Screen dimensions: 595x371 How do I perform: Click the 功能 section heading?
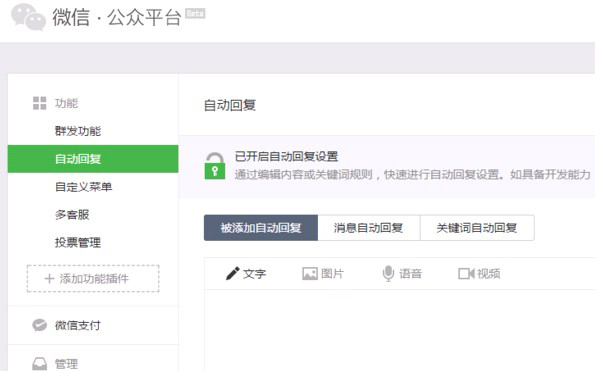tap(66, 103)
